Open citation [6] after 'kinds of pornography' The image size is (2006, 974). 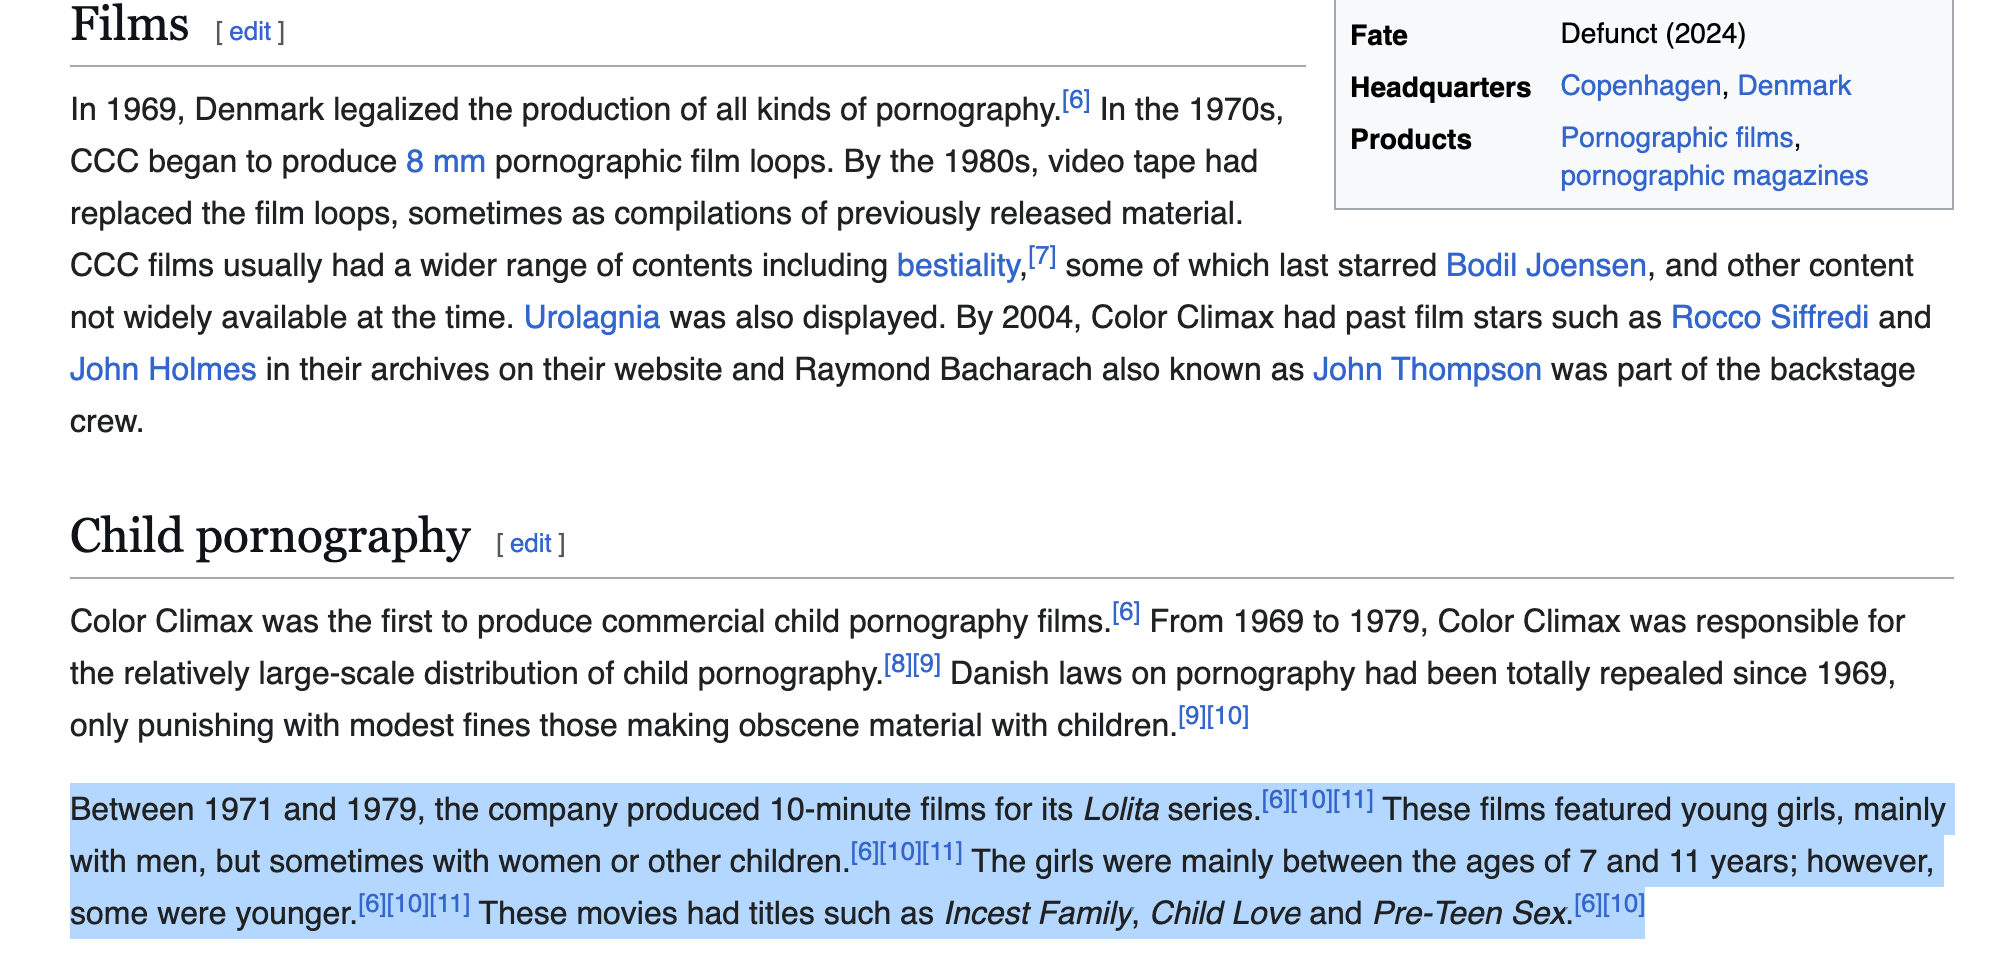pyautogui.click(x=1076, y=100)
